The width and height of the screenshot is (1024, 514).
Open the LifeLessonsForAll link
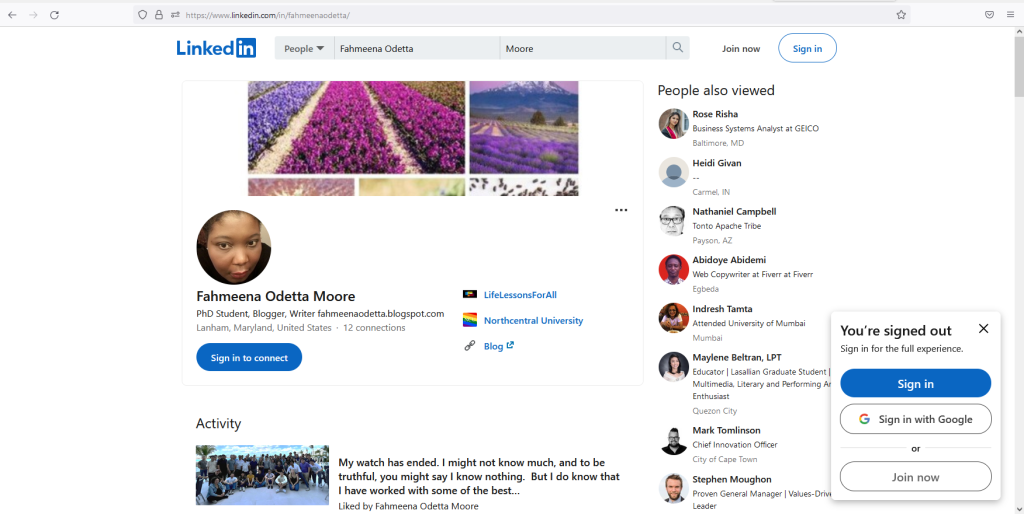point(520,295)
